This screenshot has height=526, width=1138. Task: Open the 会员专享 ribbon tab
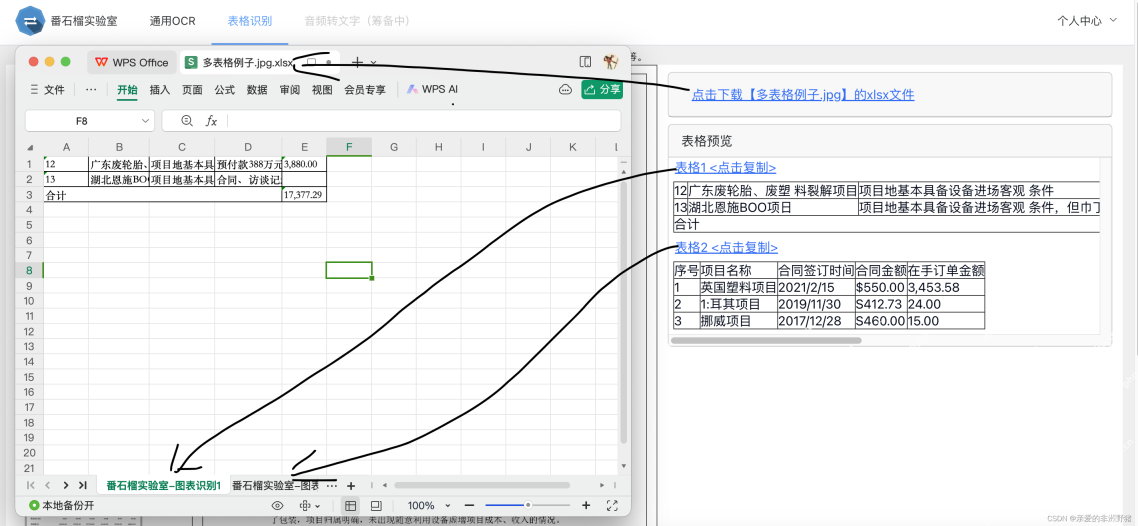click(365, 90)
